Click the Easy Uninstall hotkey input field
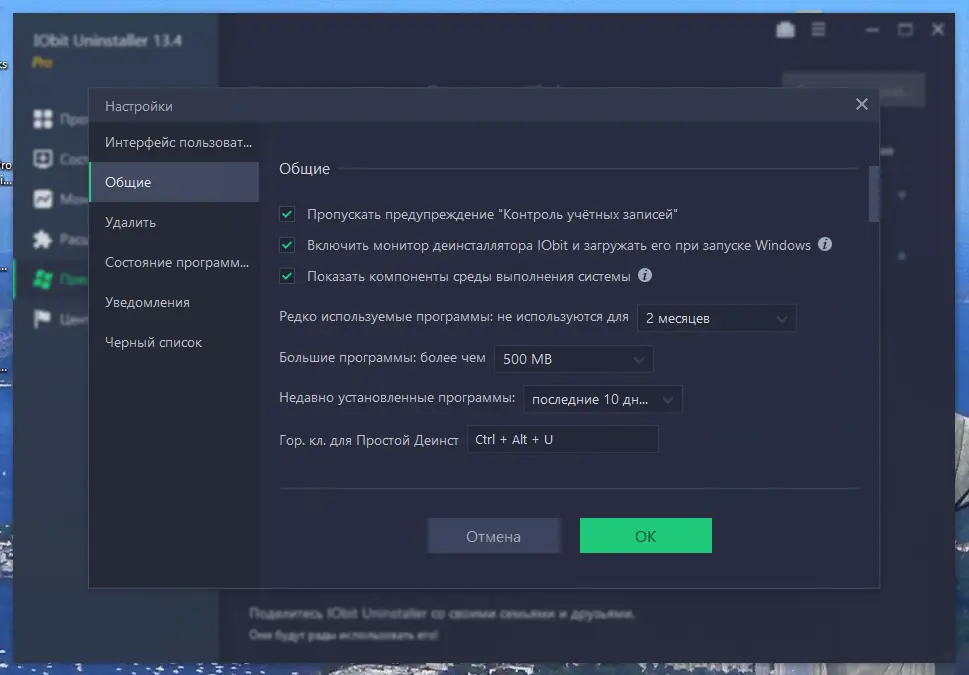 (562, 438)
